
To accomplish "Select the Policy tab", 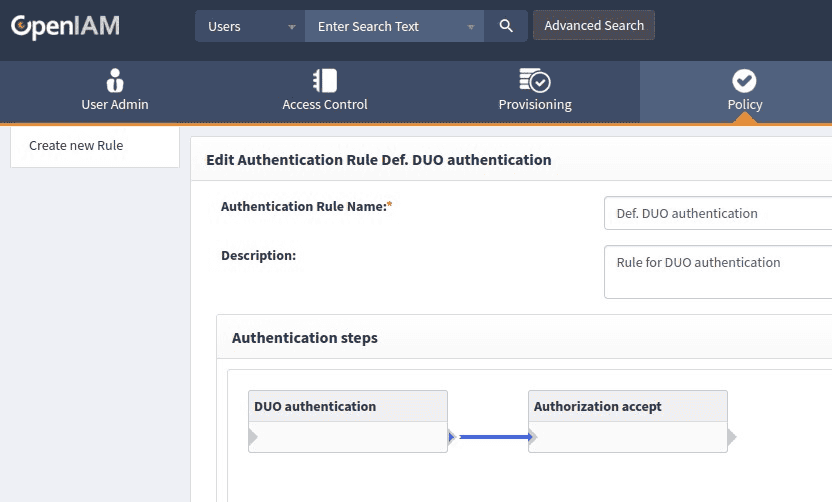I will 744,91.
